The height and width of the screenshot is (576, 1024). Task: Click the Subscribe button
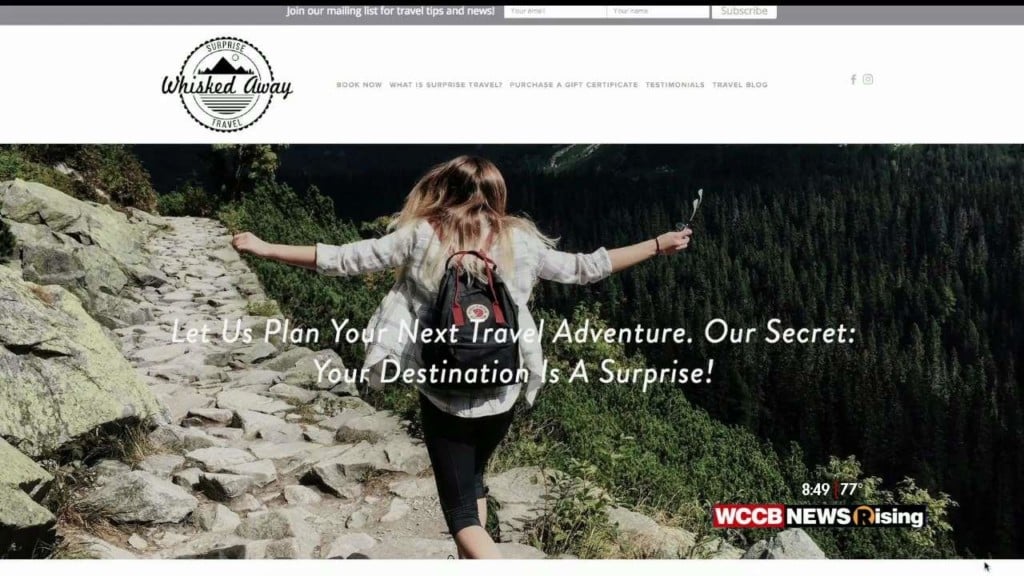click(744, 11)
